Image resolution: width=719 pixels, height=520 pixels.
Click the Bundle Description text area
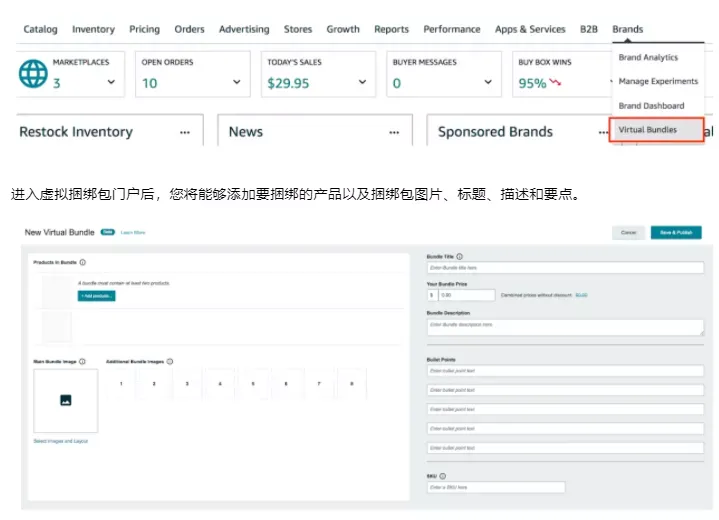(x=565, y=327)
